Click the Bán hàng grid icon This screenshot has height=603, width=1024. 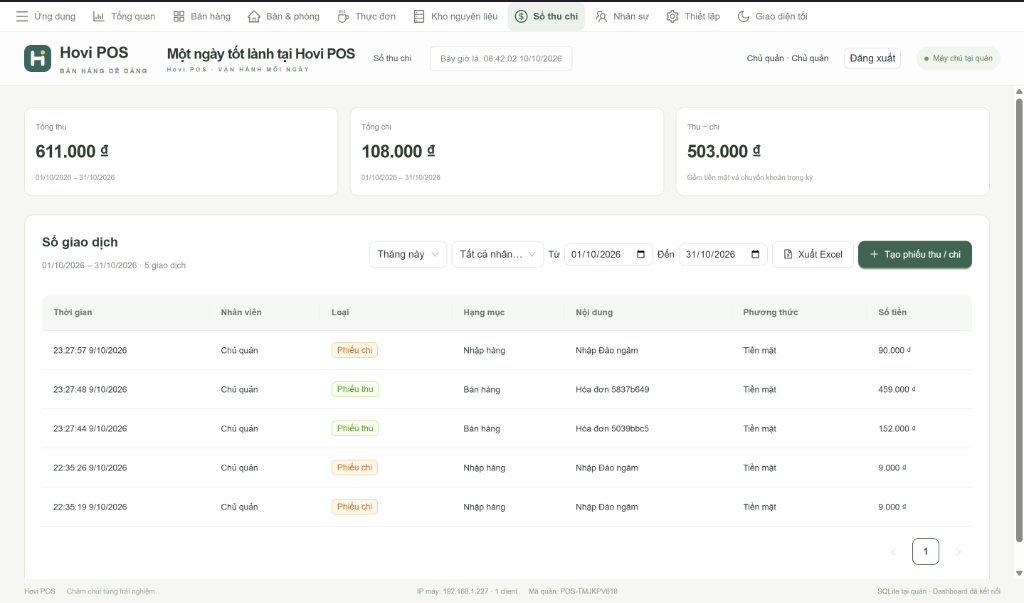[x=178, y=16]
